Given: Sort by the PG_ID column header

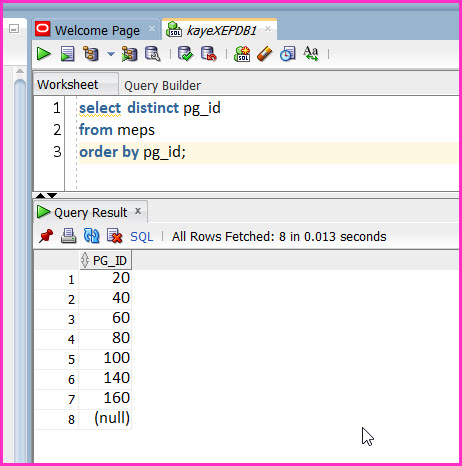Looking at the screenshot, I should 105,260.
